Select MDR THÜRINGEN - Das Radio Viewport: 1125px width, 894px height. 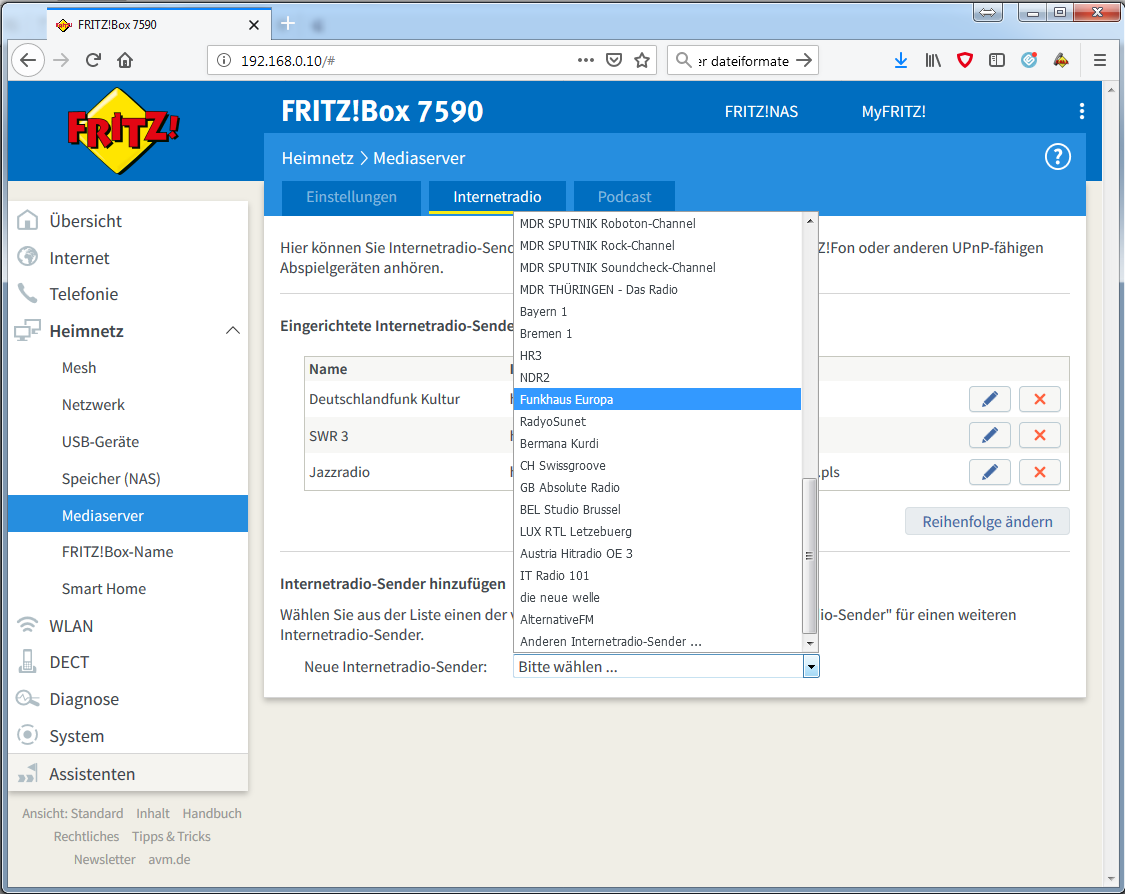click(x=657, y=289)
